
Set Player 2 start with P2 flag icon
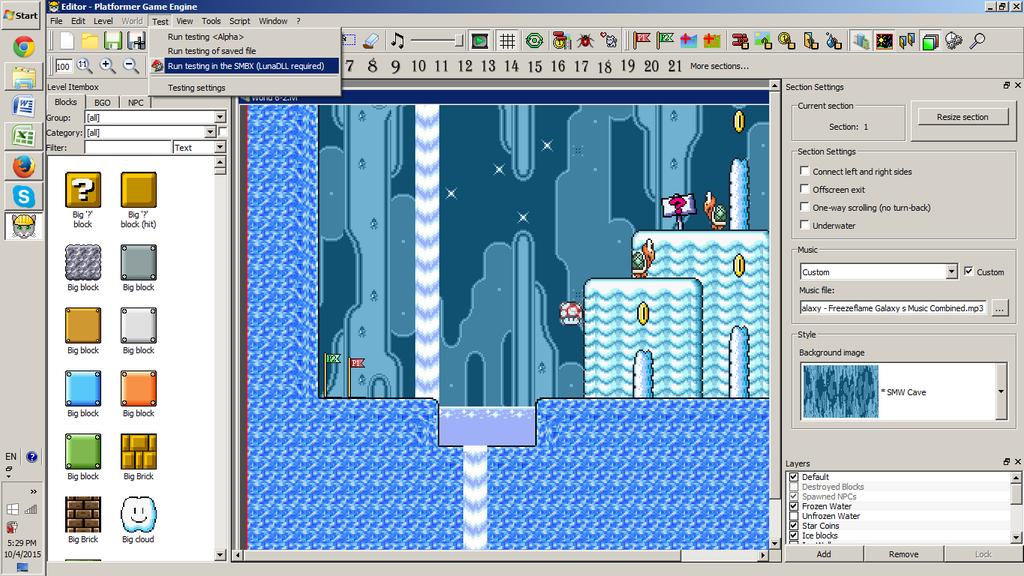665,41
